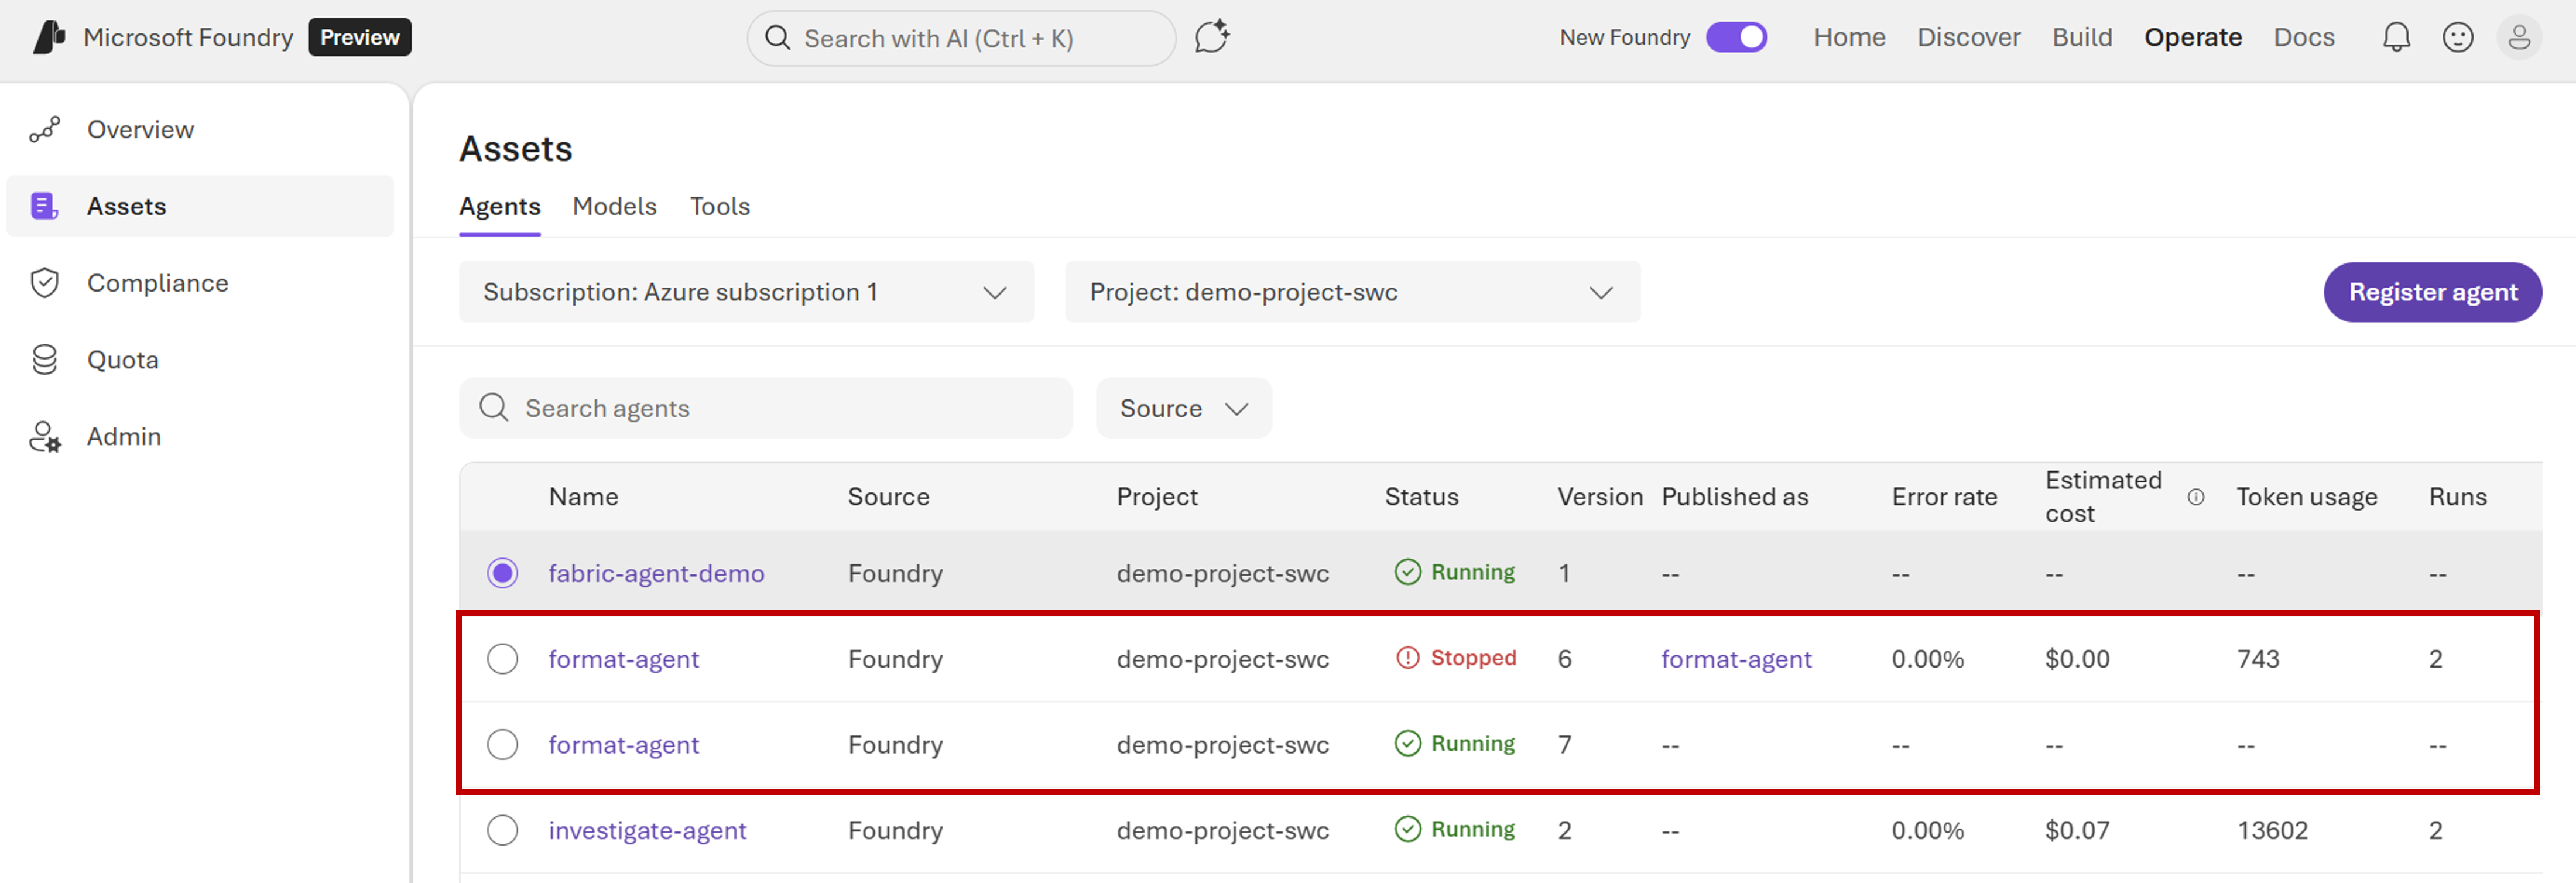Select the fabric-agent-demo radio button

point(502,573)
